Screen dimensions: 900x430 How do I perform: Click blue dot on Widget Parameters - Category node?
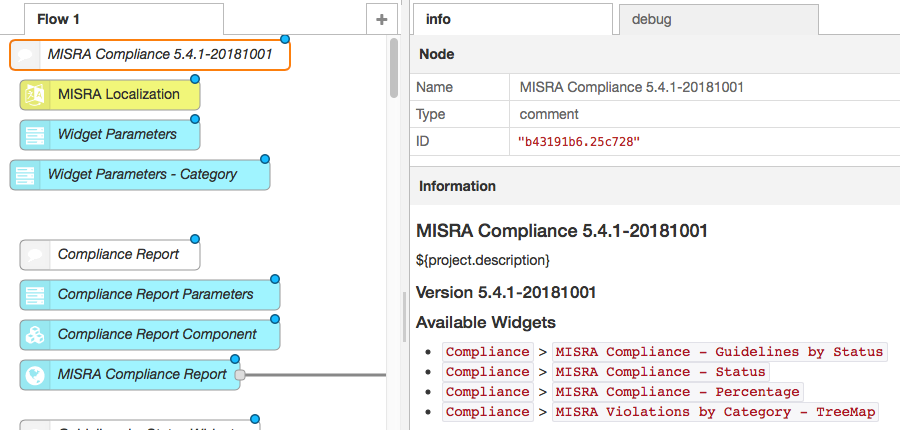tap(265, 158)
